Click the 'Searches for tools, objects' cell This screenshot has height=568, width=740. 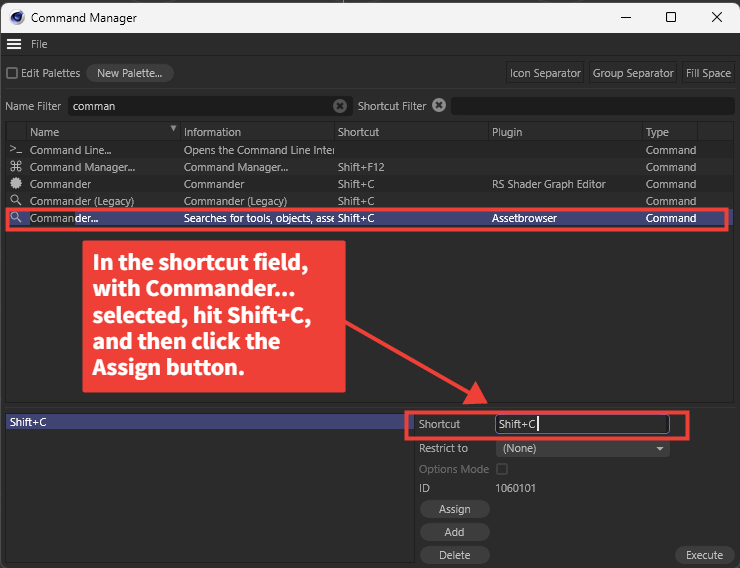point(259,218)
